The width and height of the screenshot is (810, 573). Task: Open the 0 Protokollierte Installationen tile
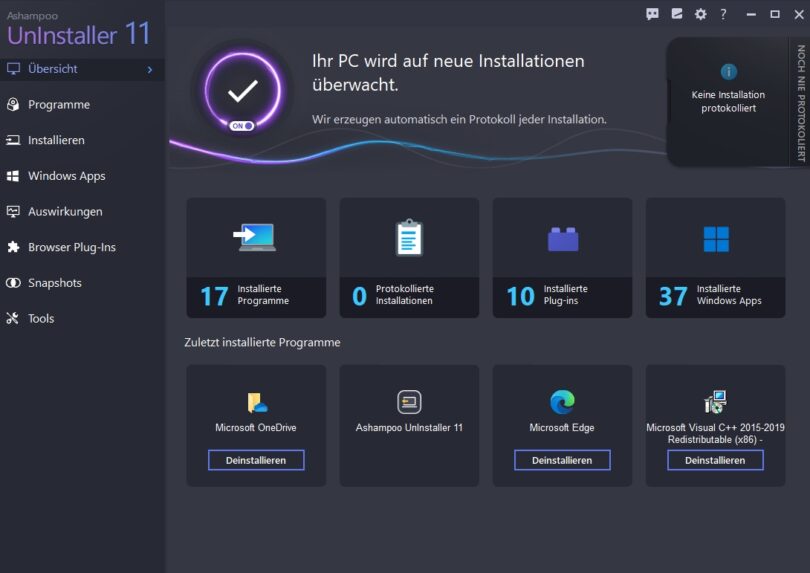point(409,258)
